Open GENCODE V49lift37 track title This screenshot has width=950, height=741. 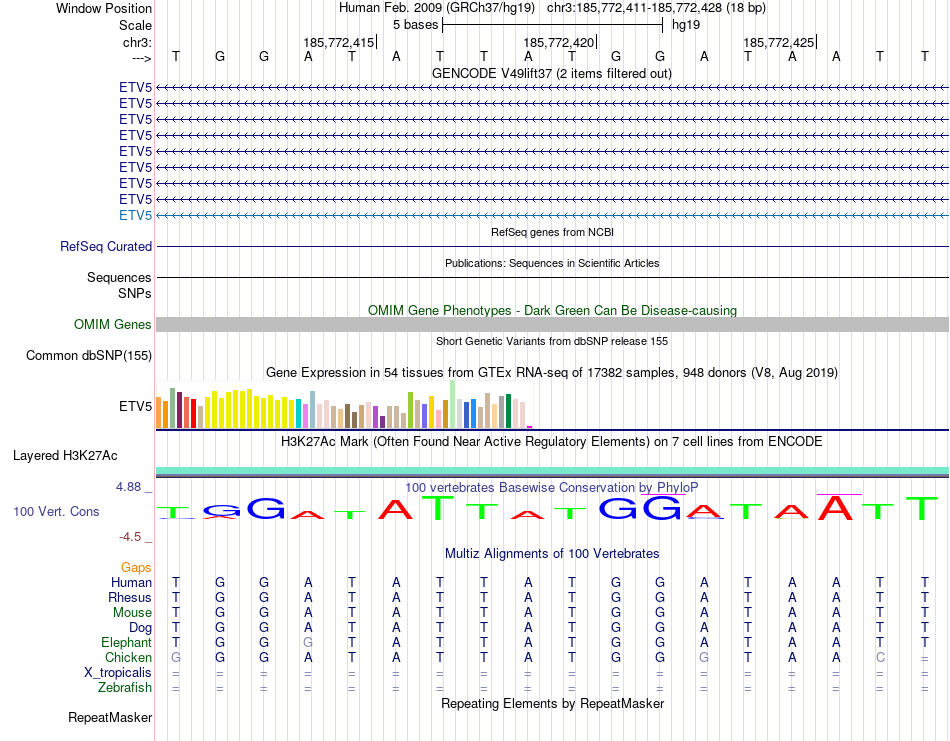[x=551, y=73]
